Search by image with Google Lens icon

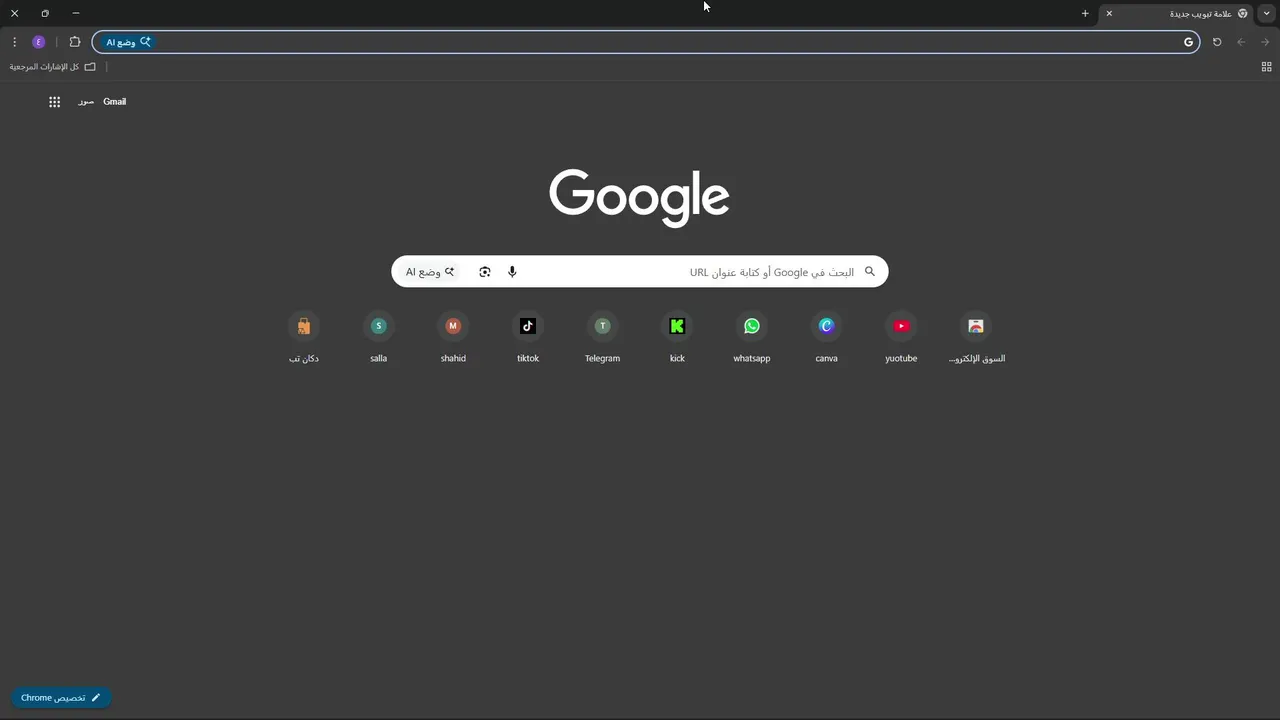click(485, 272)
